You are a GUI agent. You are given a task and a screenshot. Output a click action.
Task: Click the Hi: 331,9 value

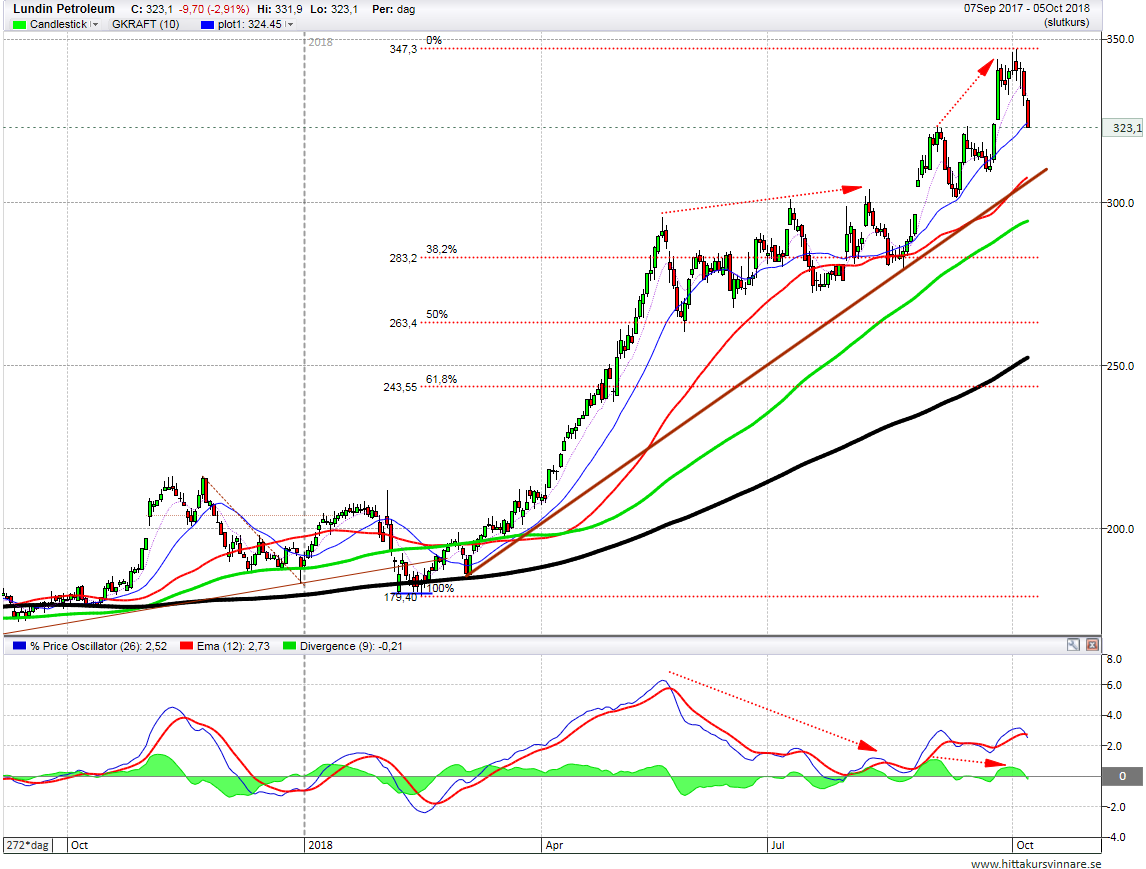point(279,10)
